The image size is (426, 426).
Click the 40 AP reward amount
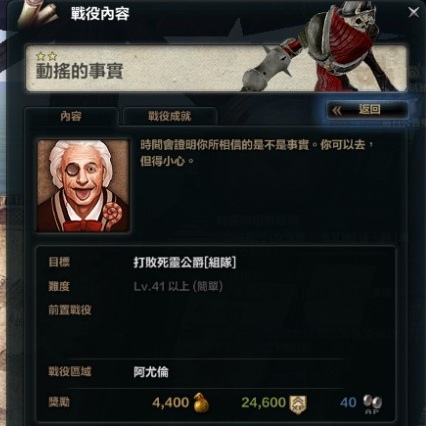348,403
